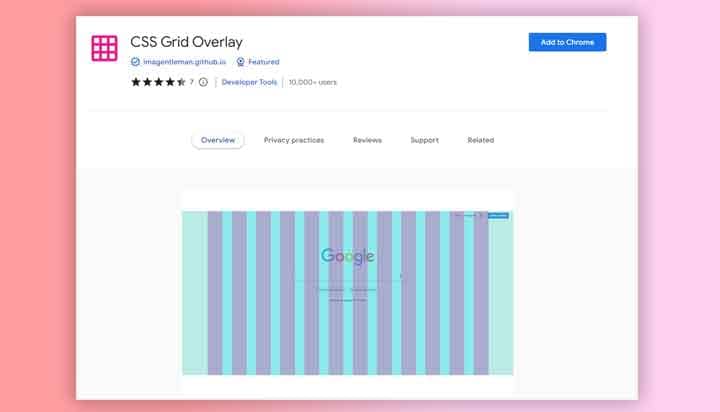Click the 10,000+ users text

click(313, 82)
